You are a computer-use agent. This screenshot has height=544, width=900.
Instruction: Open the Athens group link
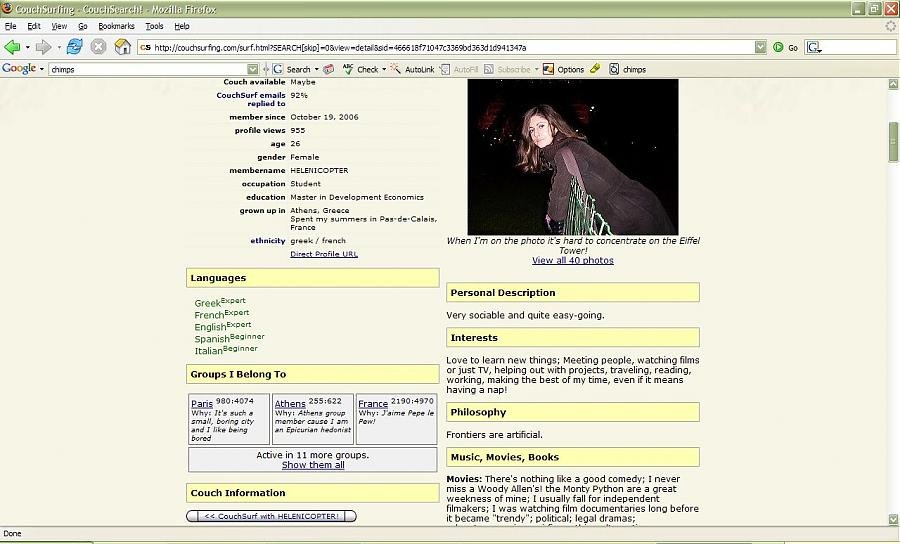point(290,403)
